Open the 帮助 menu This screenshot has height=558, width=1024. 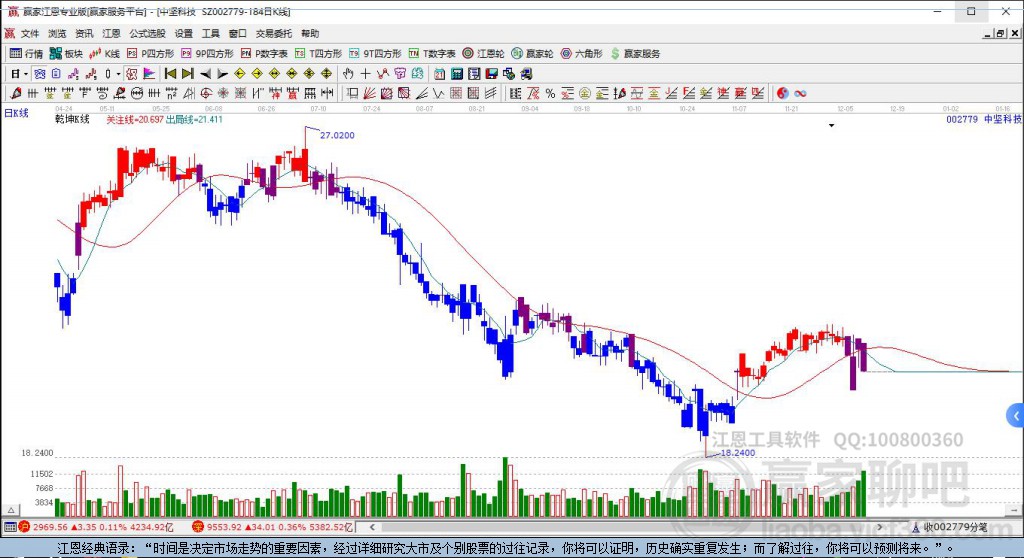point(310,33)
